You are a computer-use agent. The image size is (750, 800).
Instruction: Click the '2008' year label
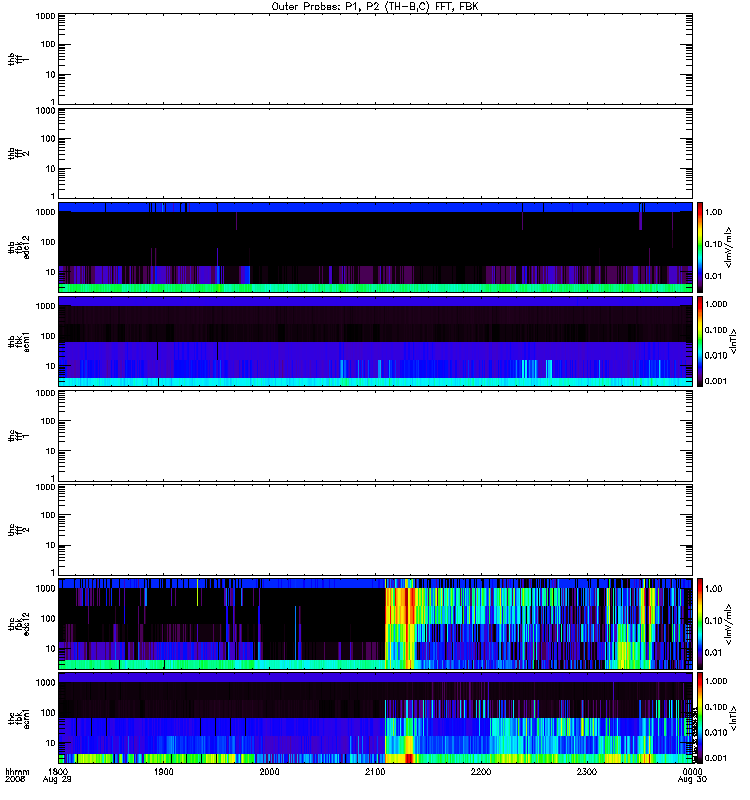click(15, 780)
